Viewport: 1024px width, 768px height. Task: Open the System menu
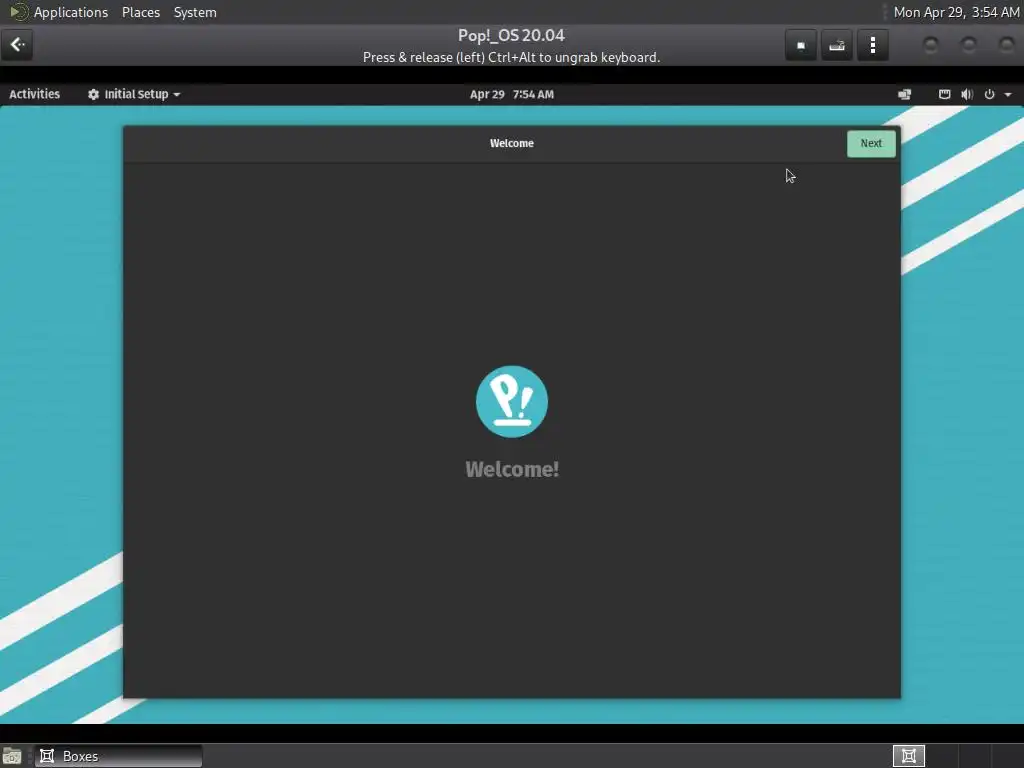[195, 12]
